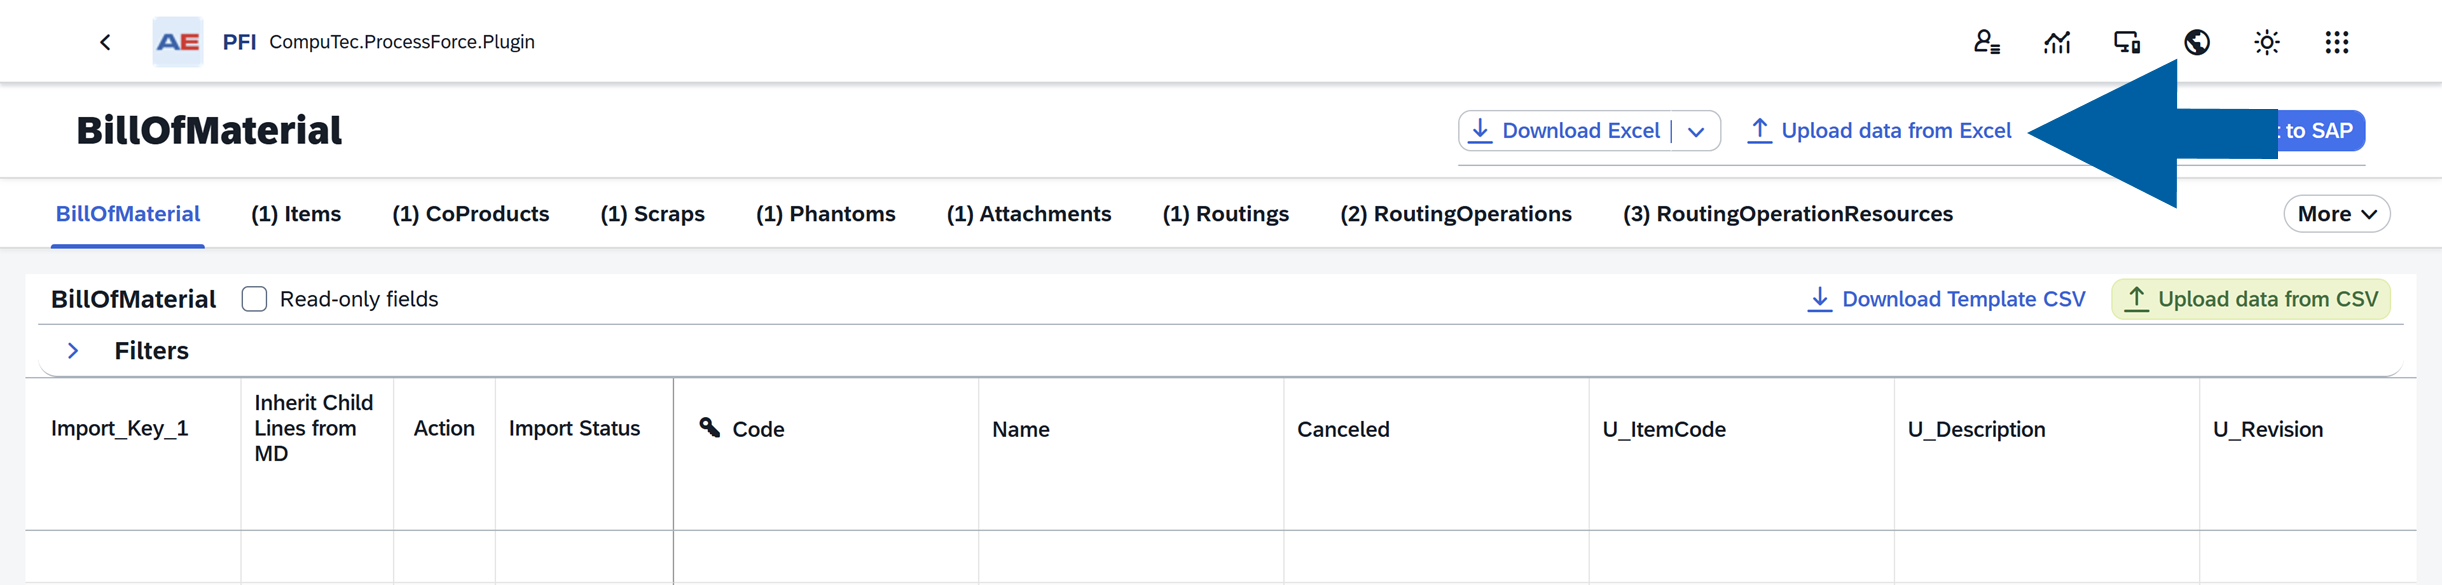Expand the Filters section
Screen dimensions: 2442x585
(73, 351)
